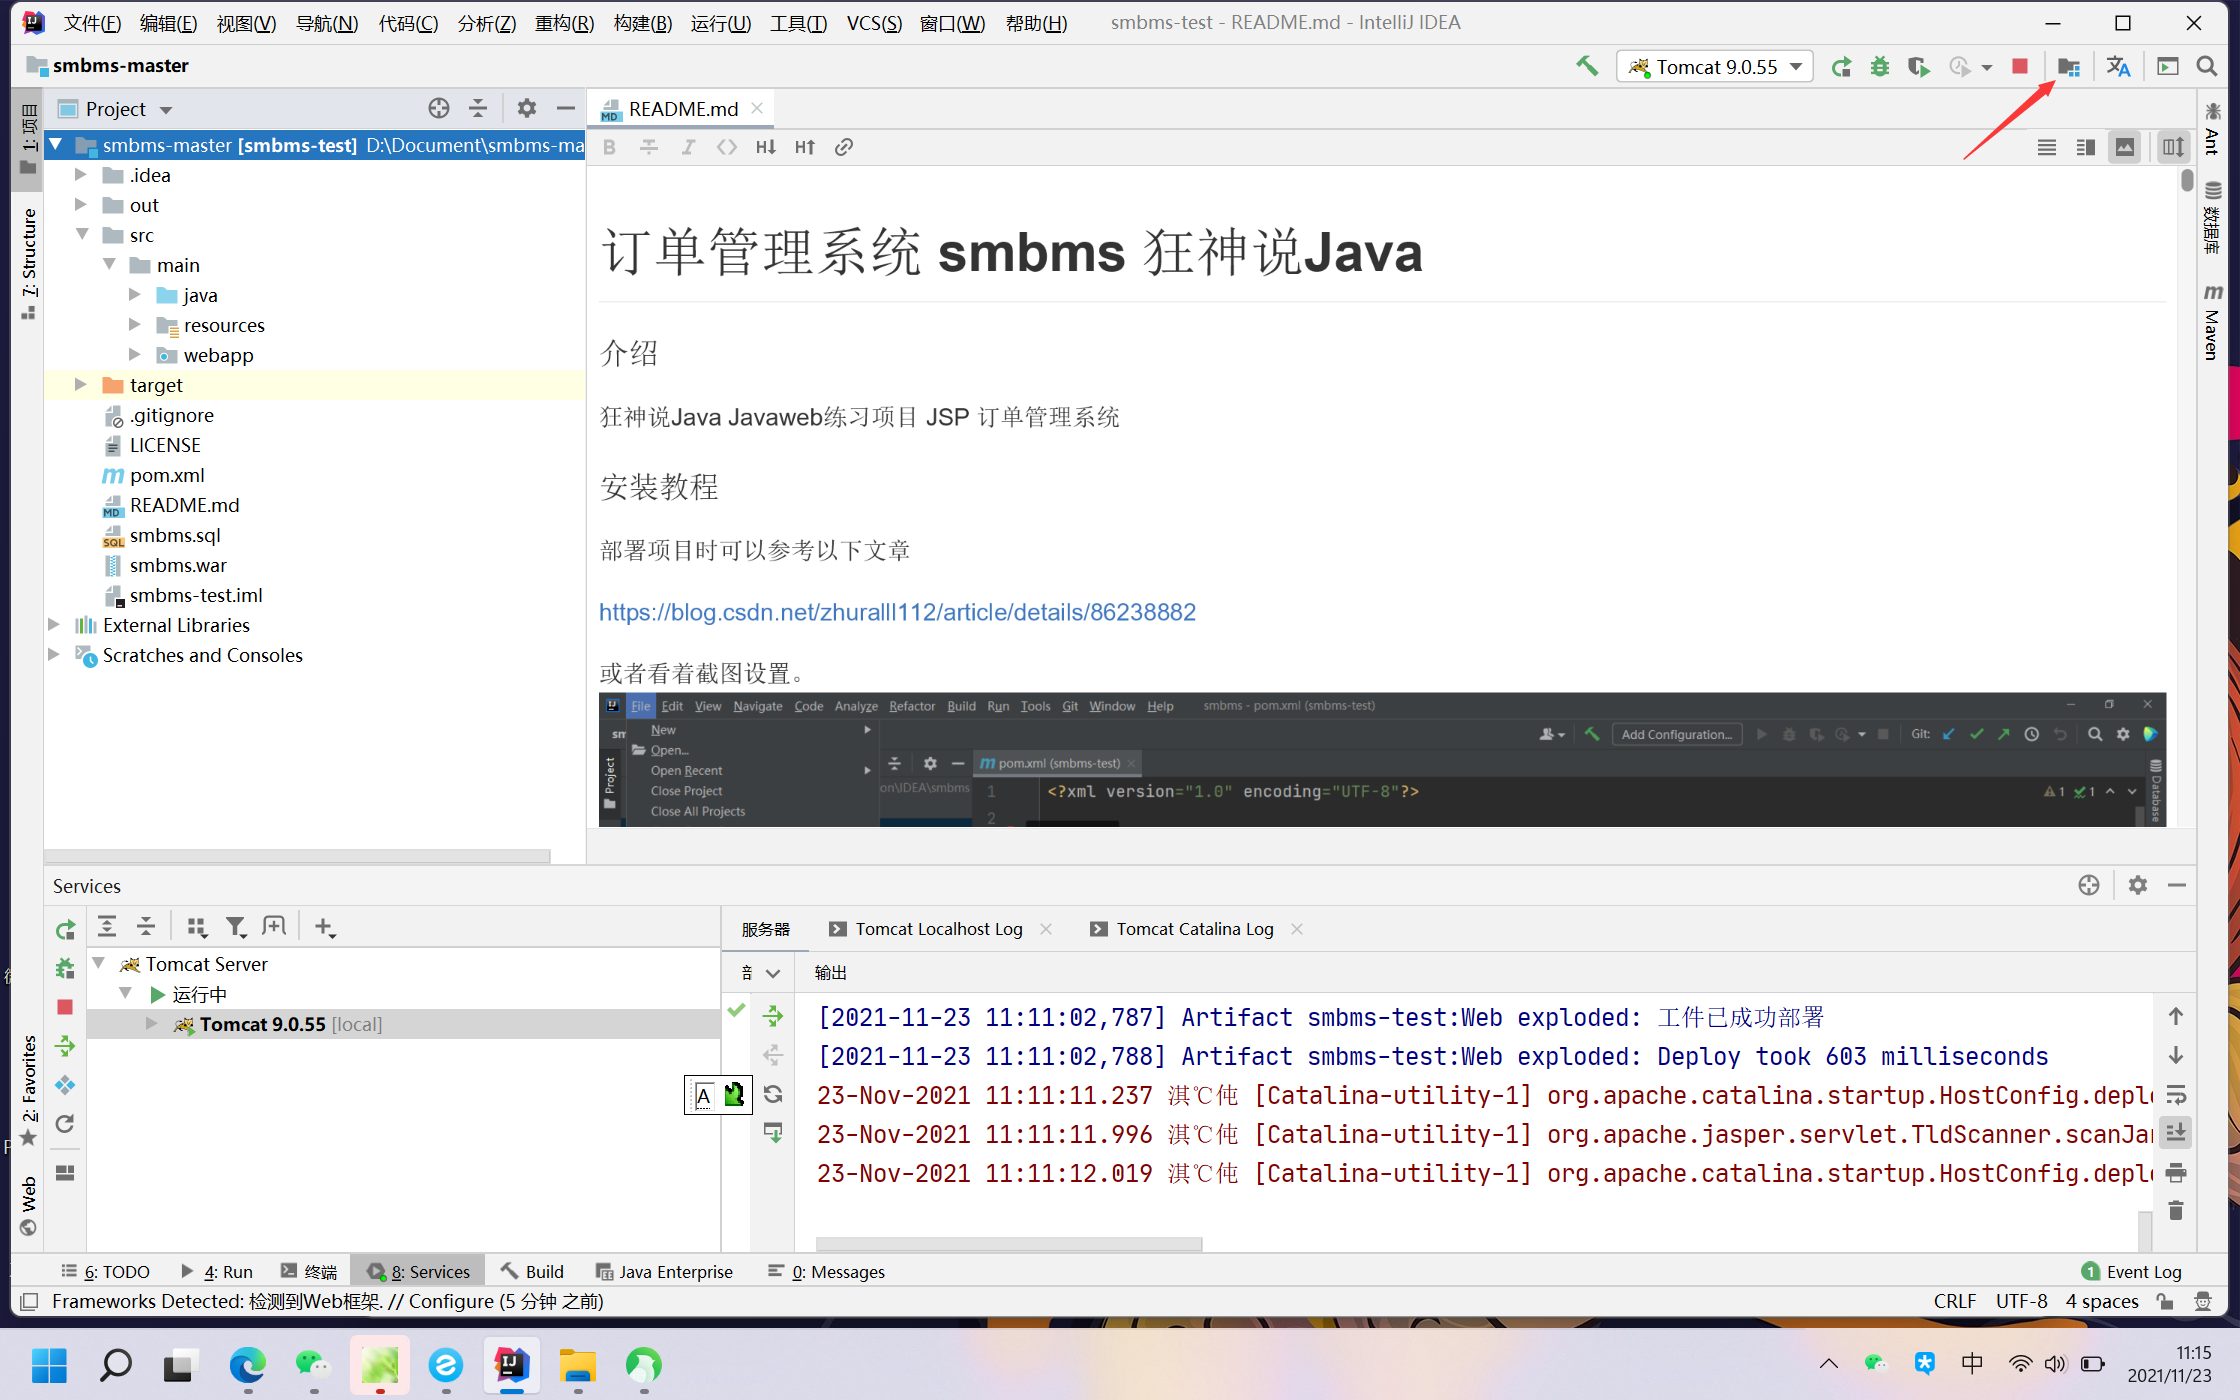Insert link using markdown toolbar icon
This screenshot has width=2240, height=1400.
pyautogui.click(x=844, y=147)
